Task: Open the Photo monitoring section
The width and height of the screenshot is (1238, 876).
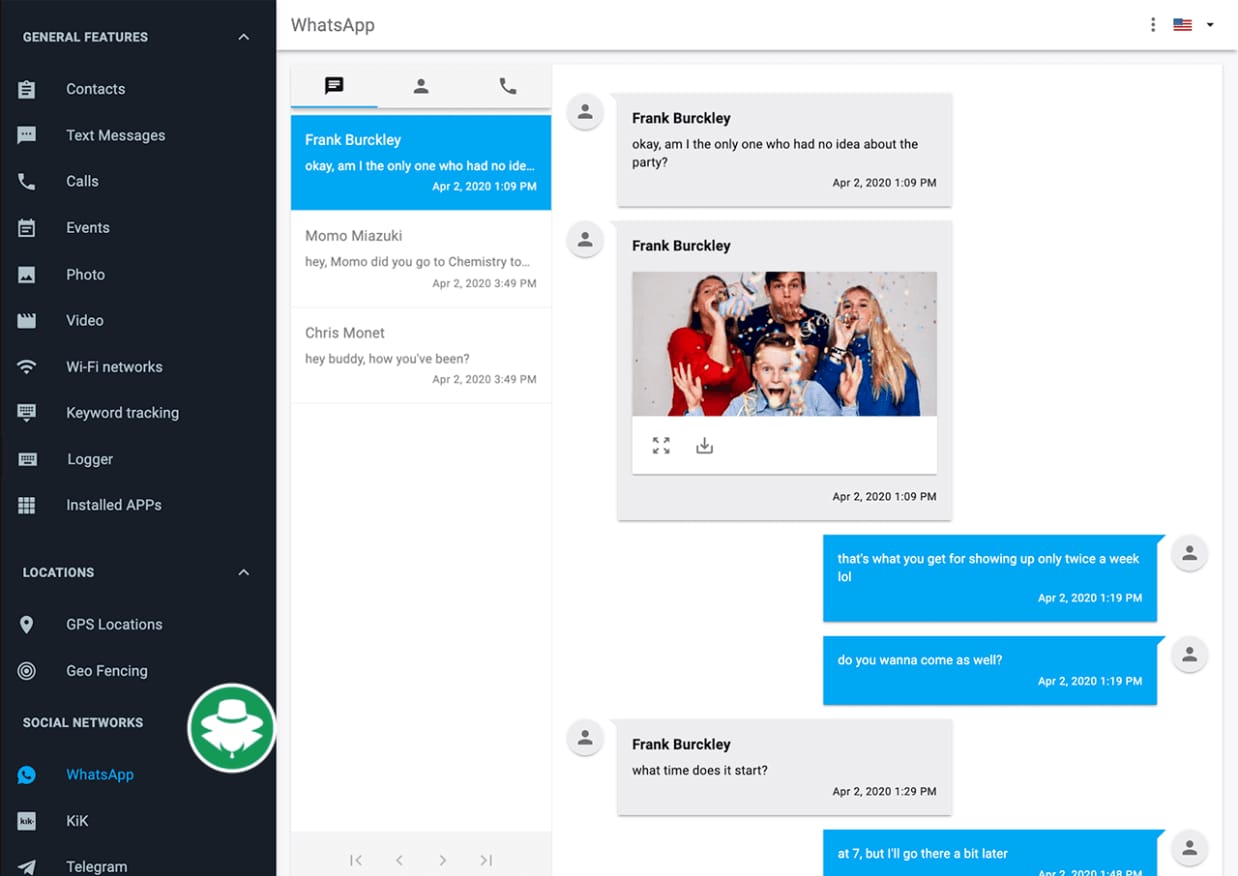Action: pyautogui.click(x=85, y=274)
